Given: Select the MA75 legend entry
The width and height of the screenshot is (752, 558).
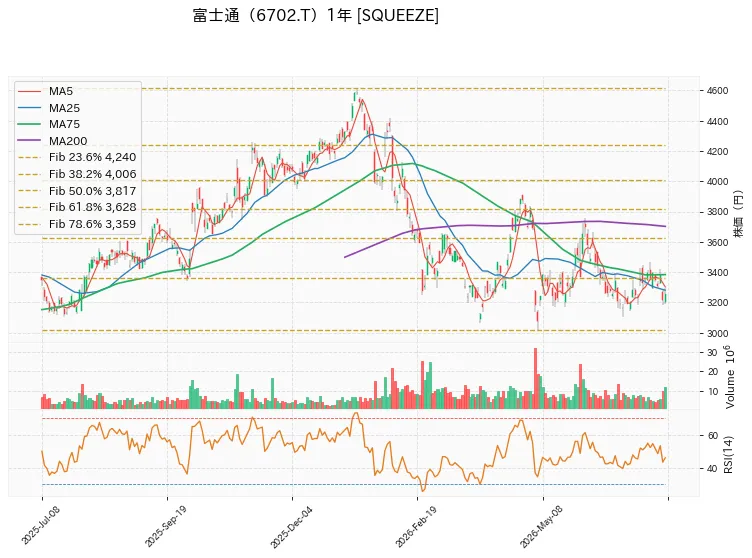Looking at the screenshot, I should tap(49, 124).
